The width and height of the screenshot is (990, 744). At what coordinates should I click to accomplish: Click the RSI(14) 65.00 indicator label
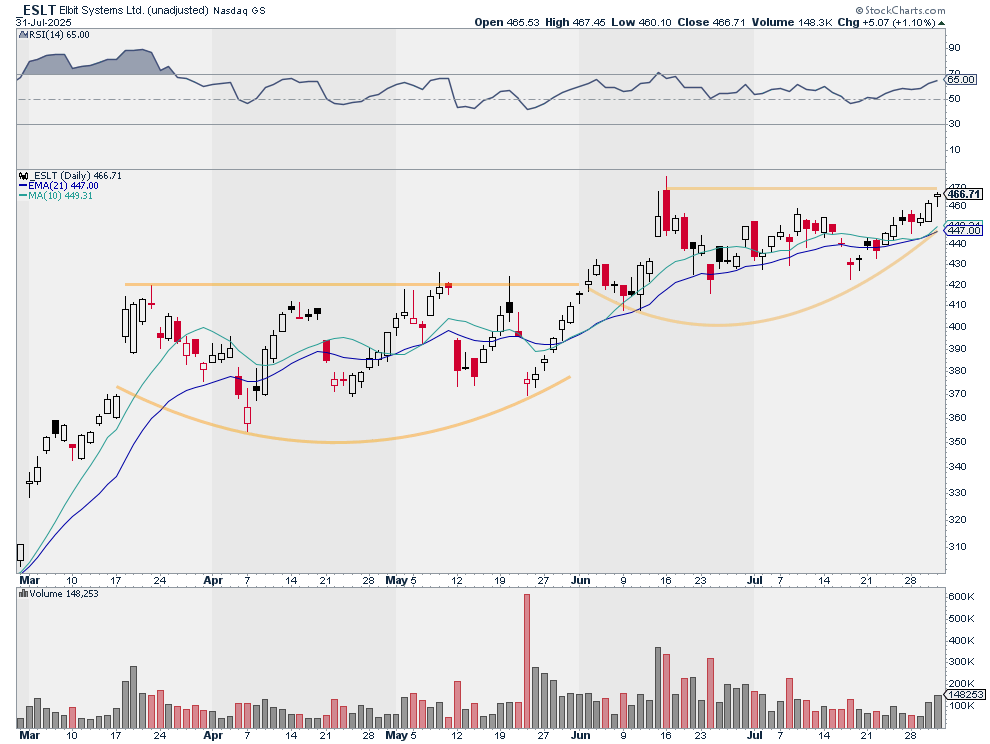point(59,35)
